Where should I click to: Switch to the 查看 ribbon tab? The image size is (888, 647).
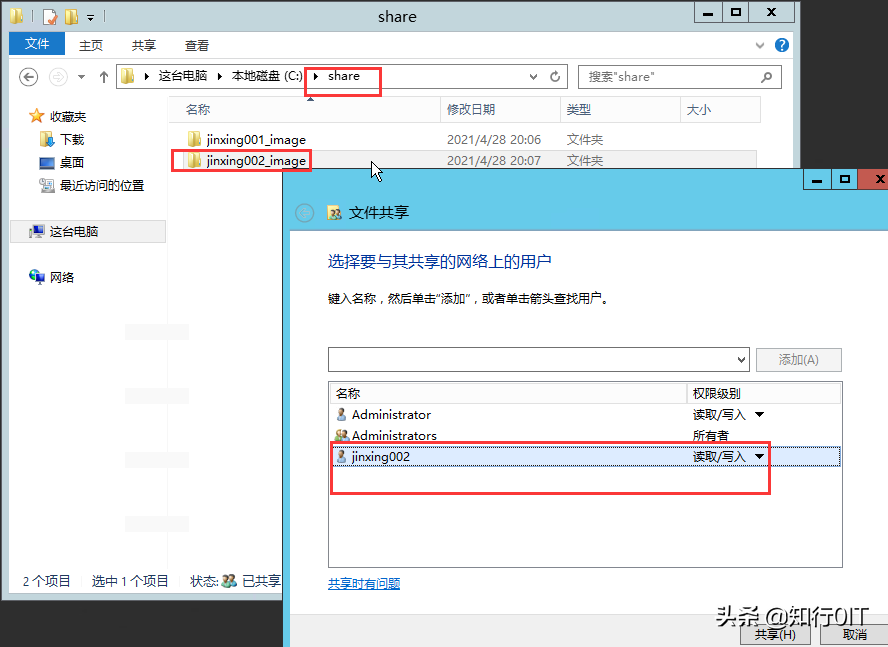tap(196, 44)
